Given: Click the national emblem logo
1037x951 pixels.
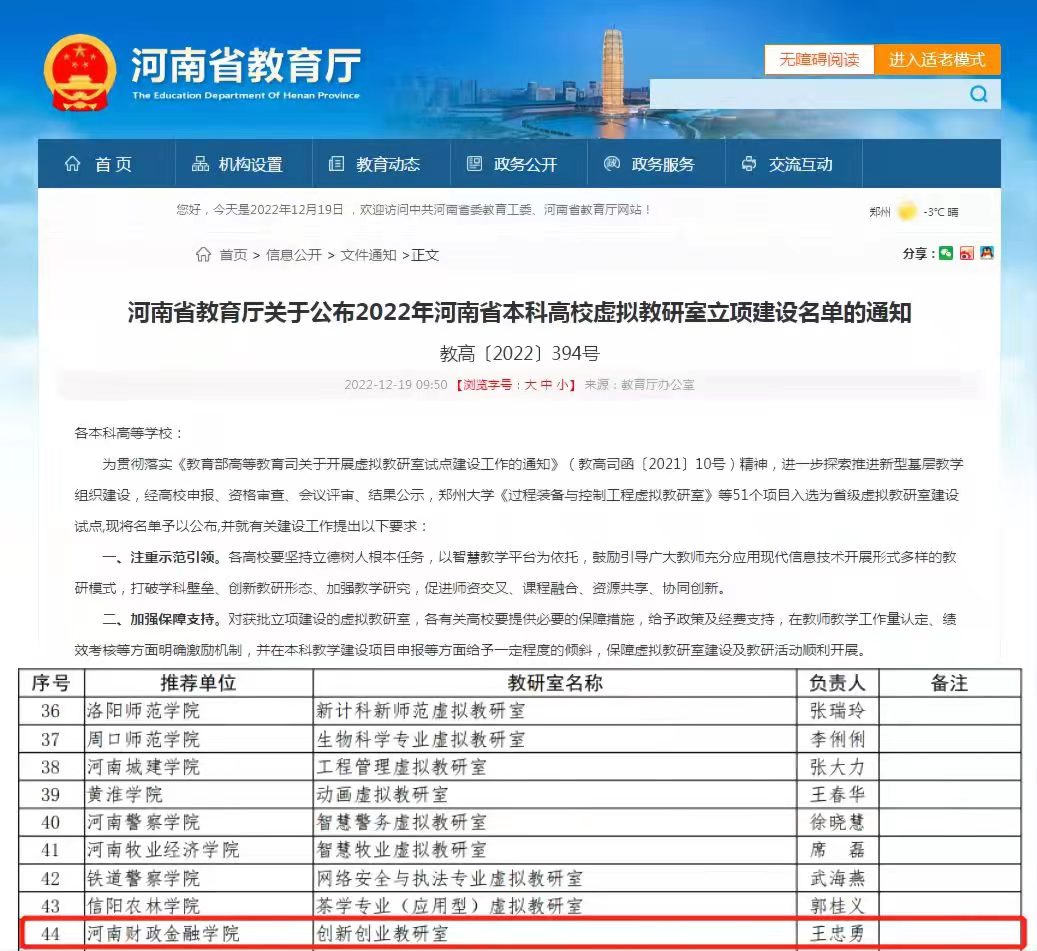Looking at the screenshot, I should pos(80,72).
